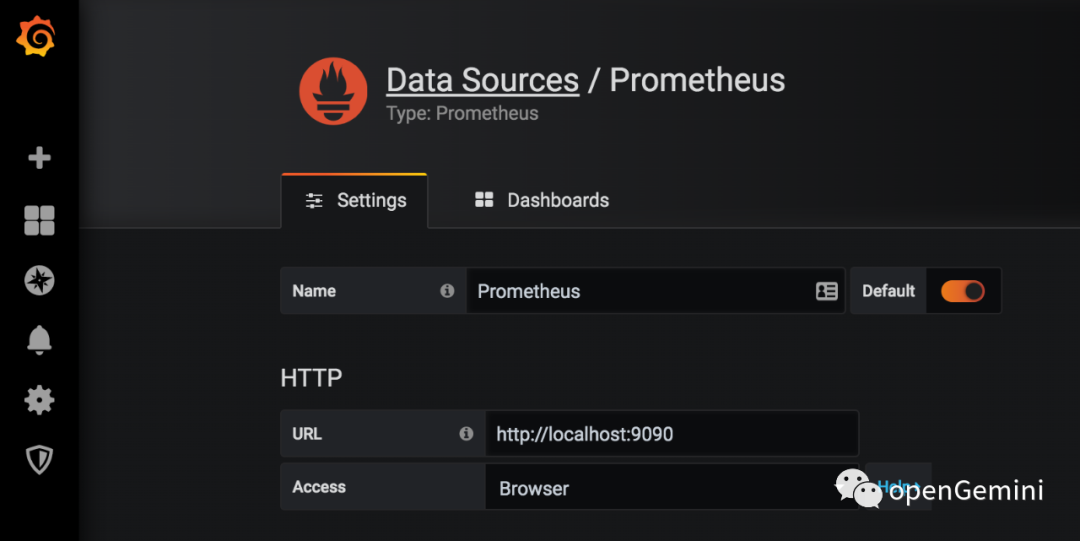Click the Name field info icon
Image resolution: width=1080 pixels, height=541 pixels.
click(447, 291)
